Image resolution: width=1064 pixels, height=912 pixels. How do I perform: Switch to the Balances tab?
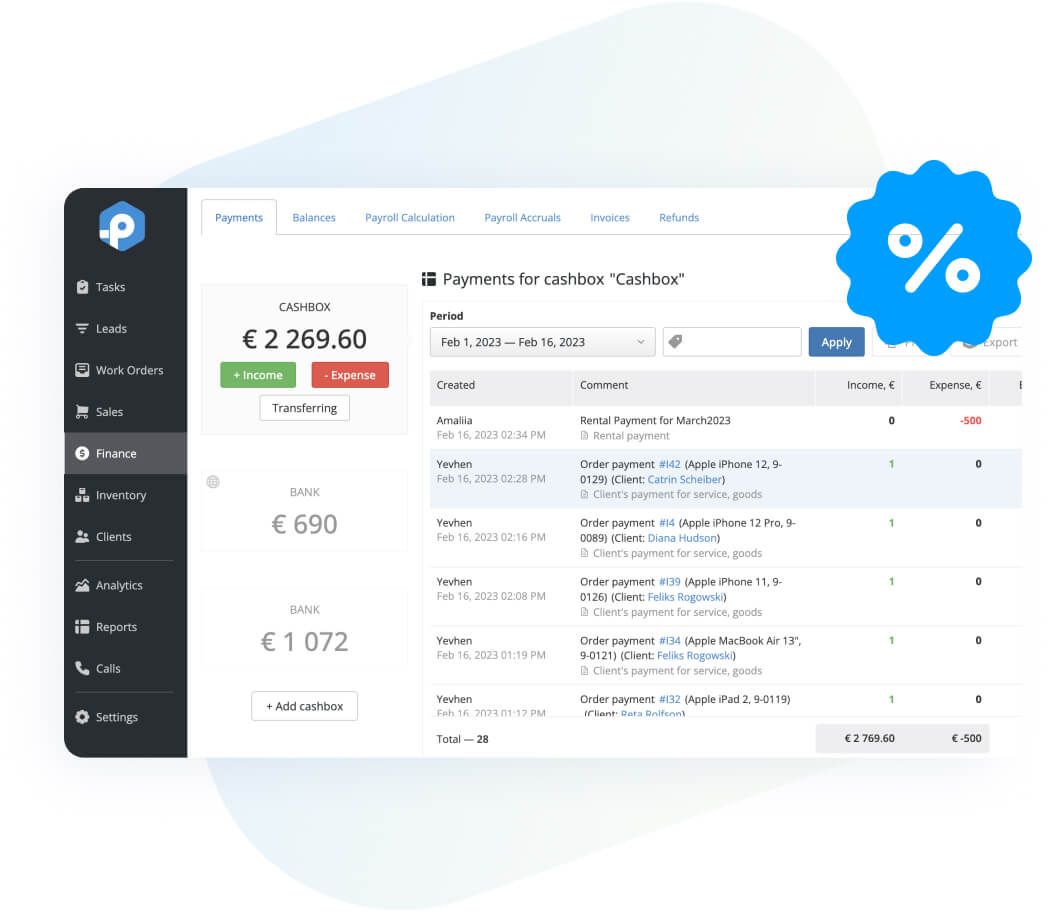point(313,217)
